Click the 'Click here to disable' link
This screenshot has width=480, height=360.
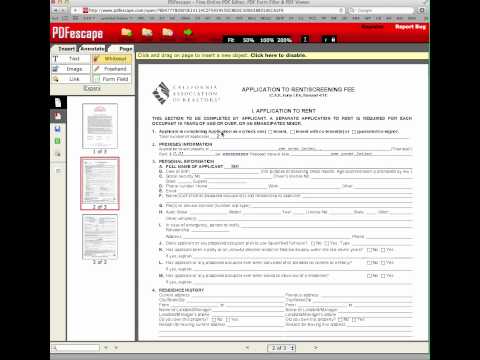[x=278, y=55]
